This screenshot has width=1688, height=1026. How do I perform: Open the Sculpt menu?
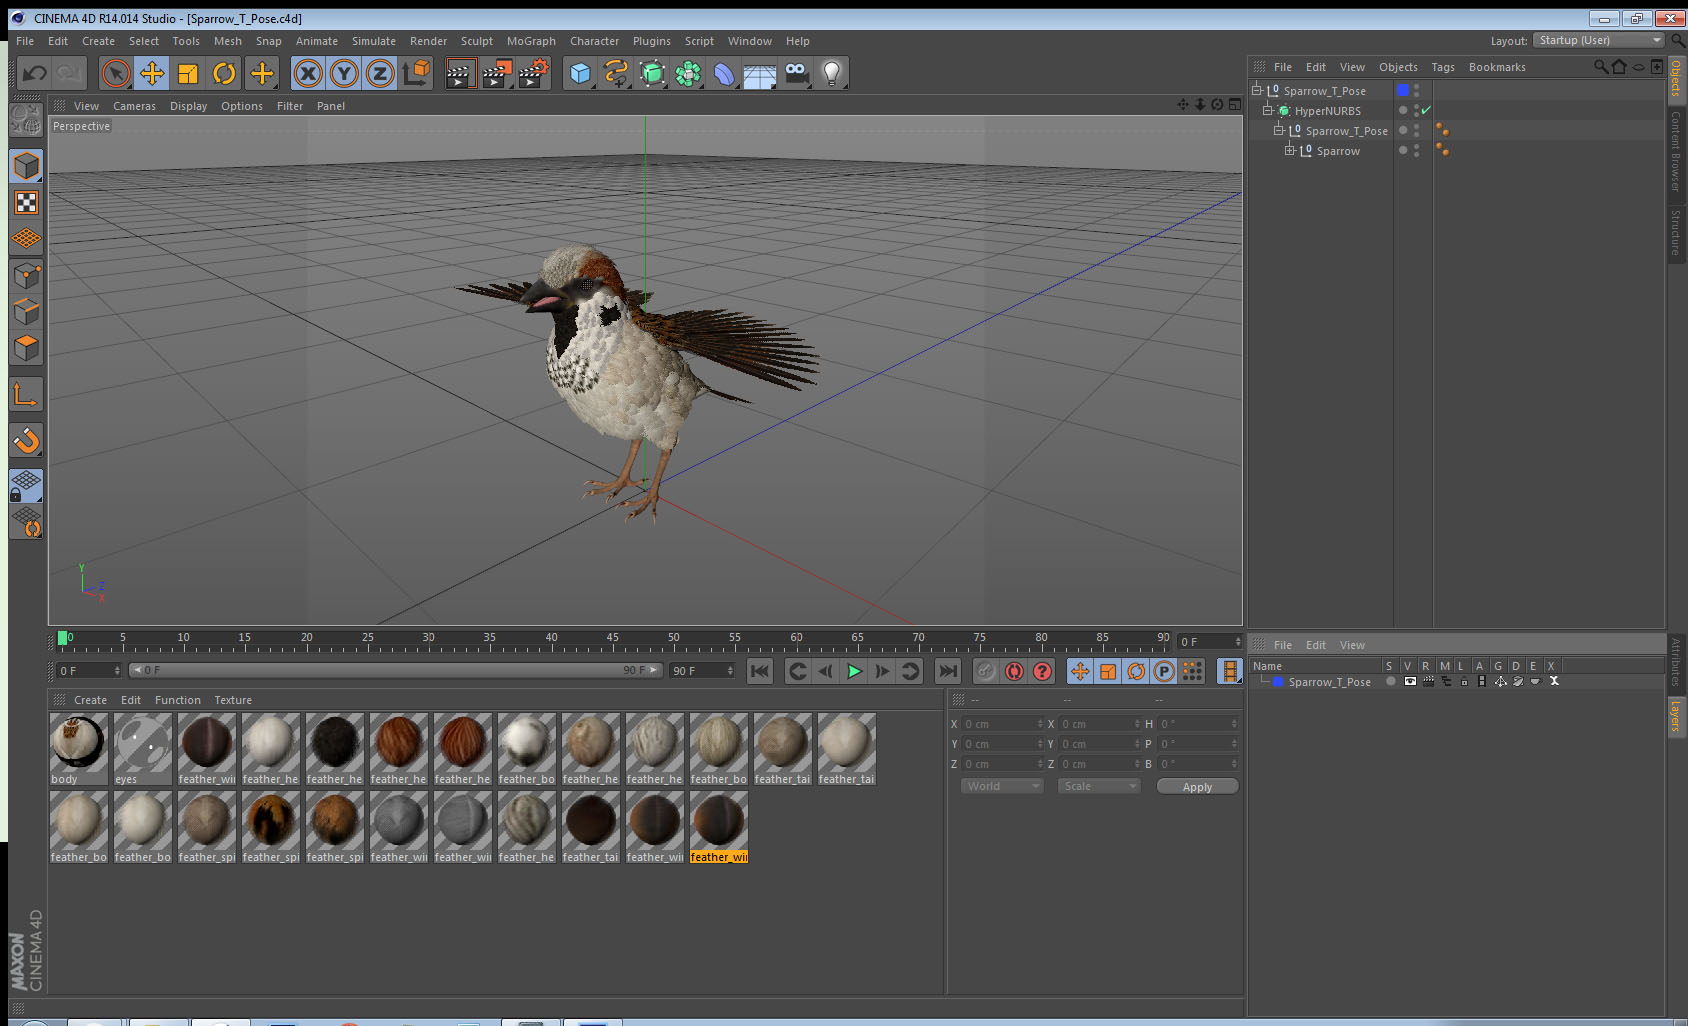pyautogui.click(x=477, y=41)
